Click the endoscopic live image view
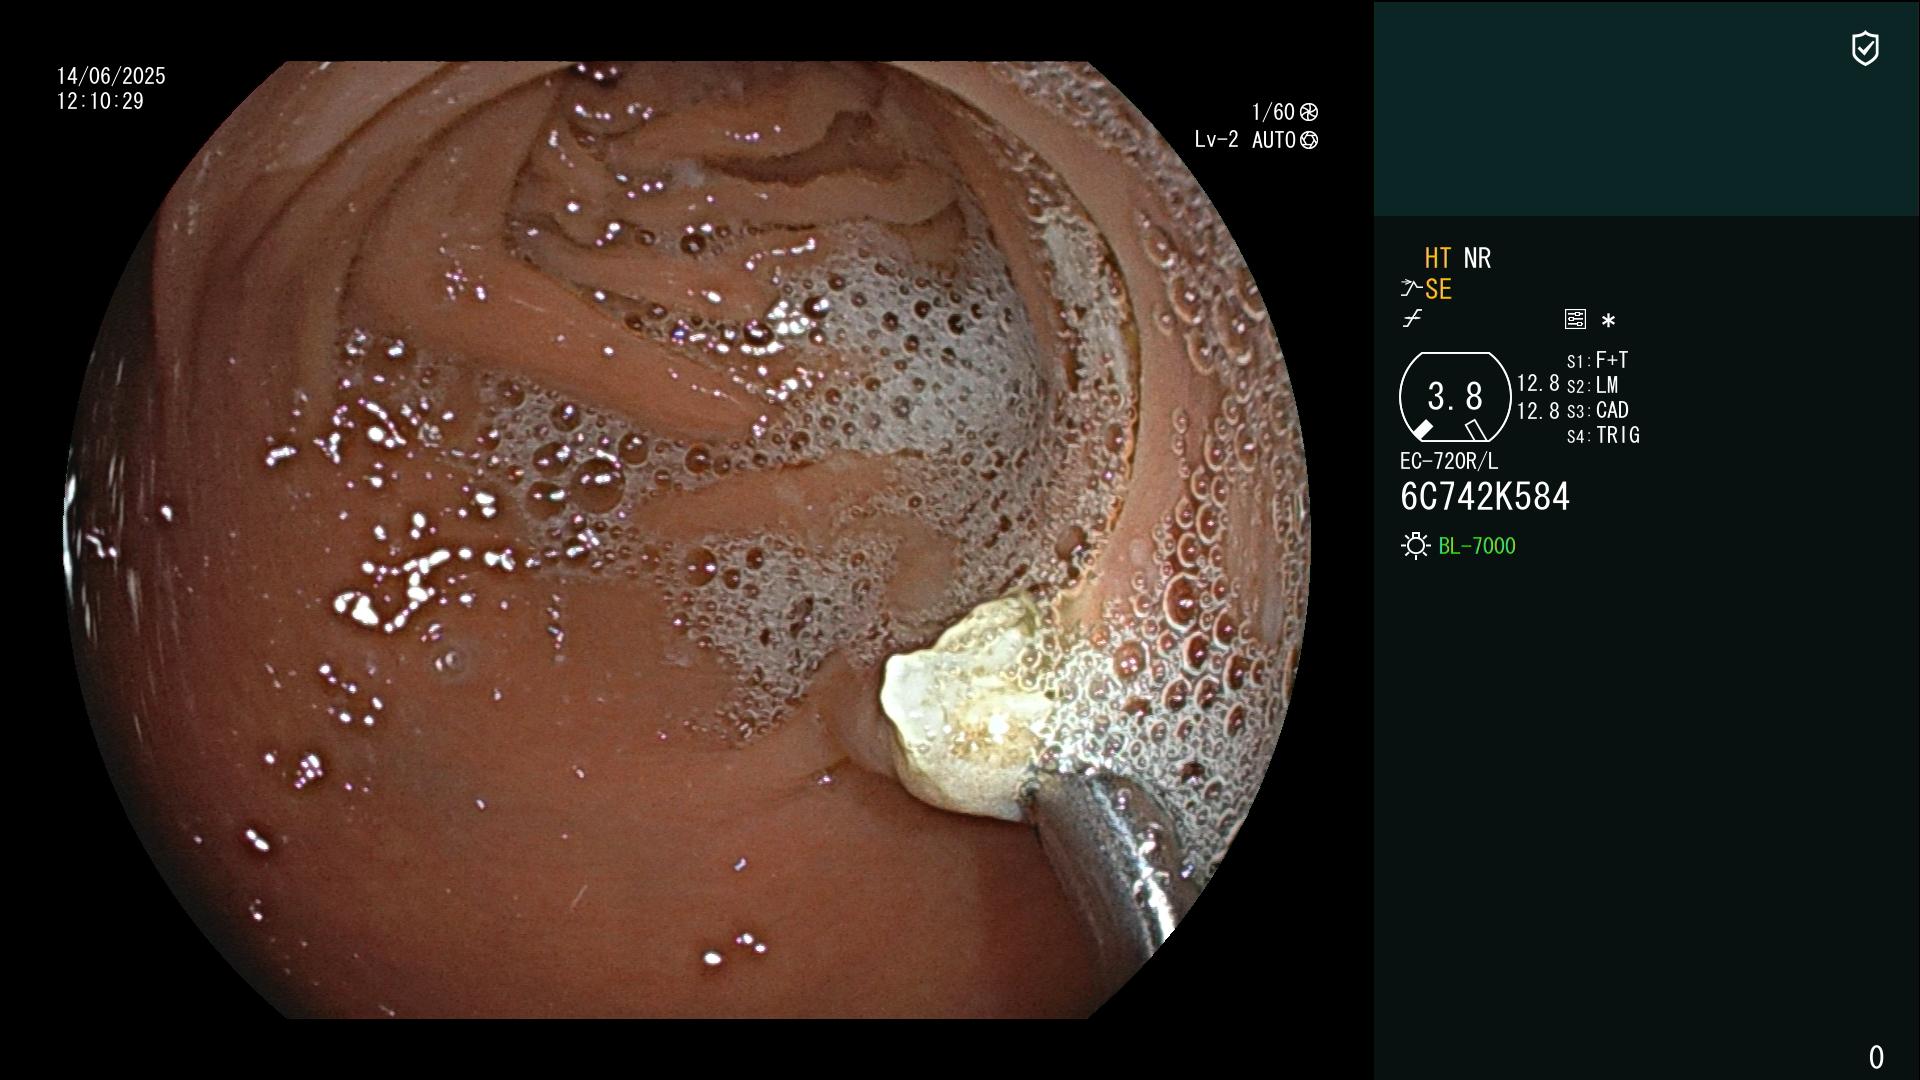 pyautogui.click(x=688, y=540)
